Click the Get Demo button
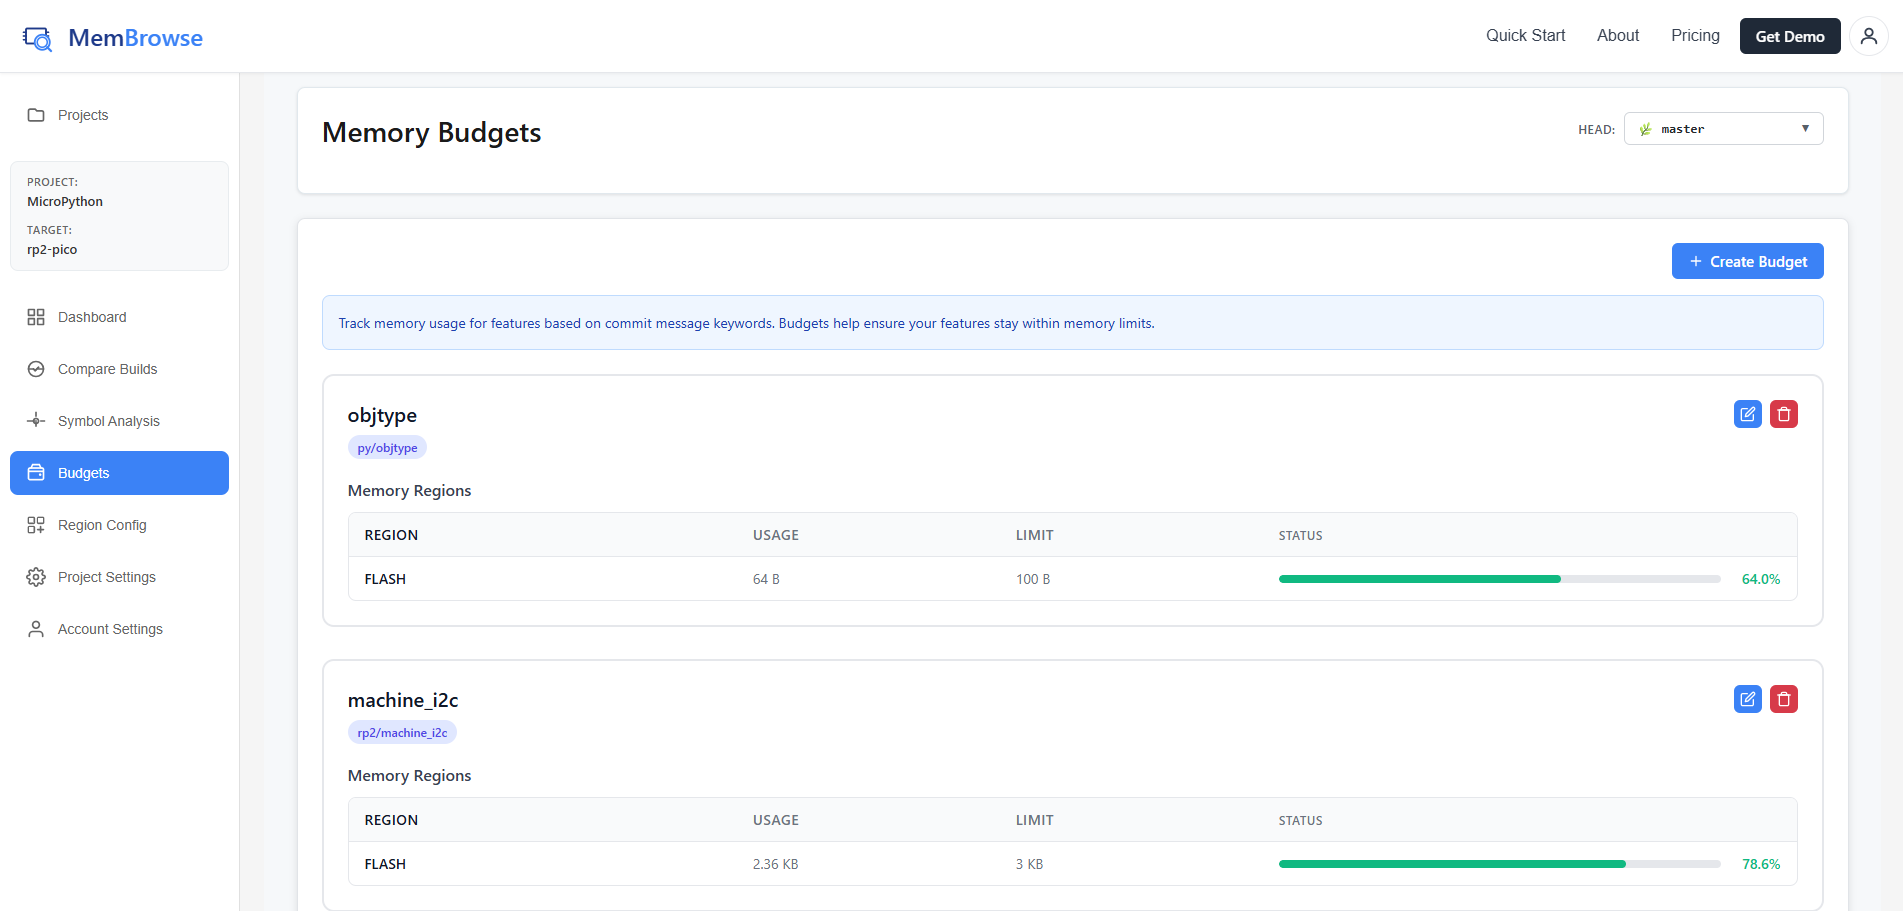 click(1789, 35)
